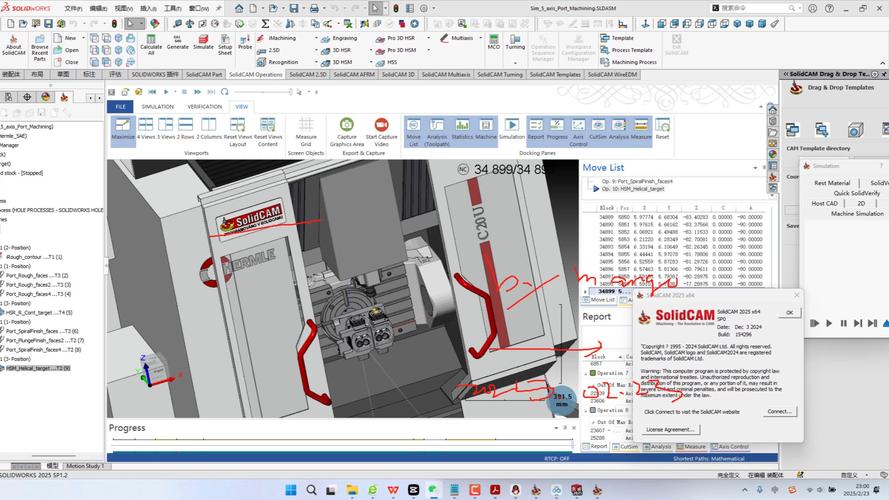889x500 pixels.
Task: Select the VERIFICATION ribbon tab
Action: [205, 107]
